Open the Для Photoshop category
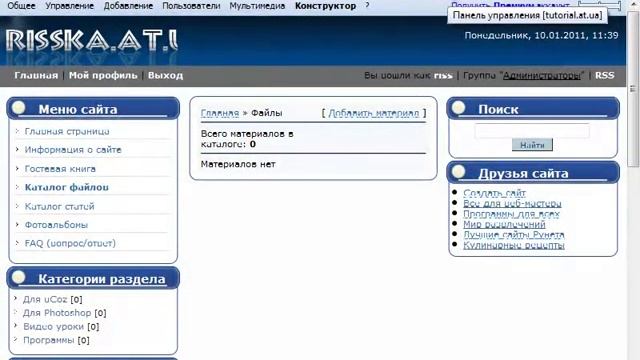640x360 pixels. [x=57, y=313]
